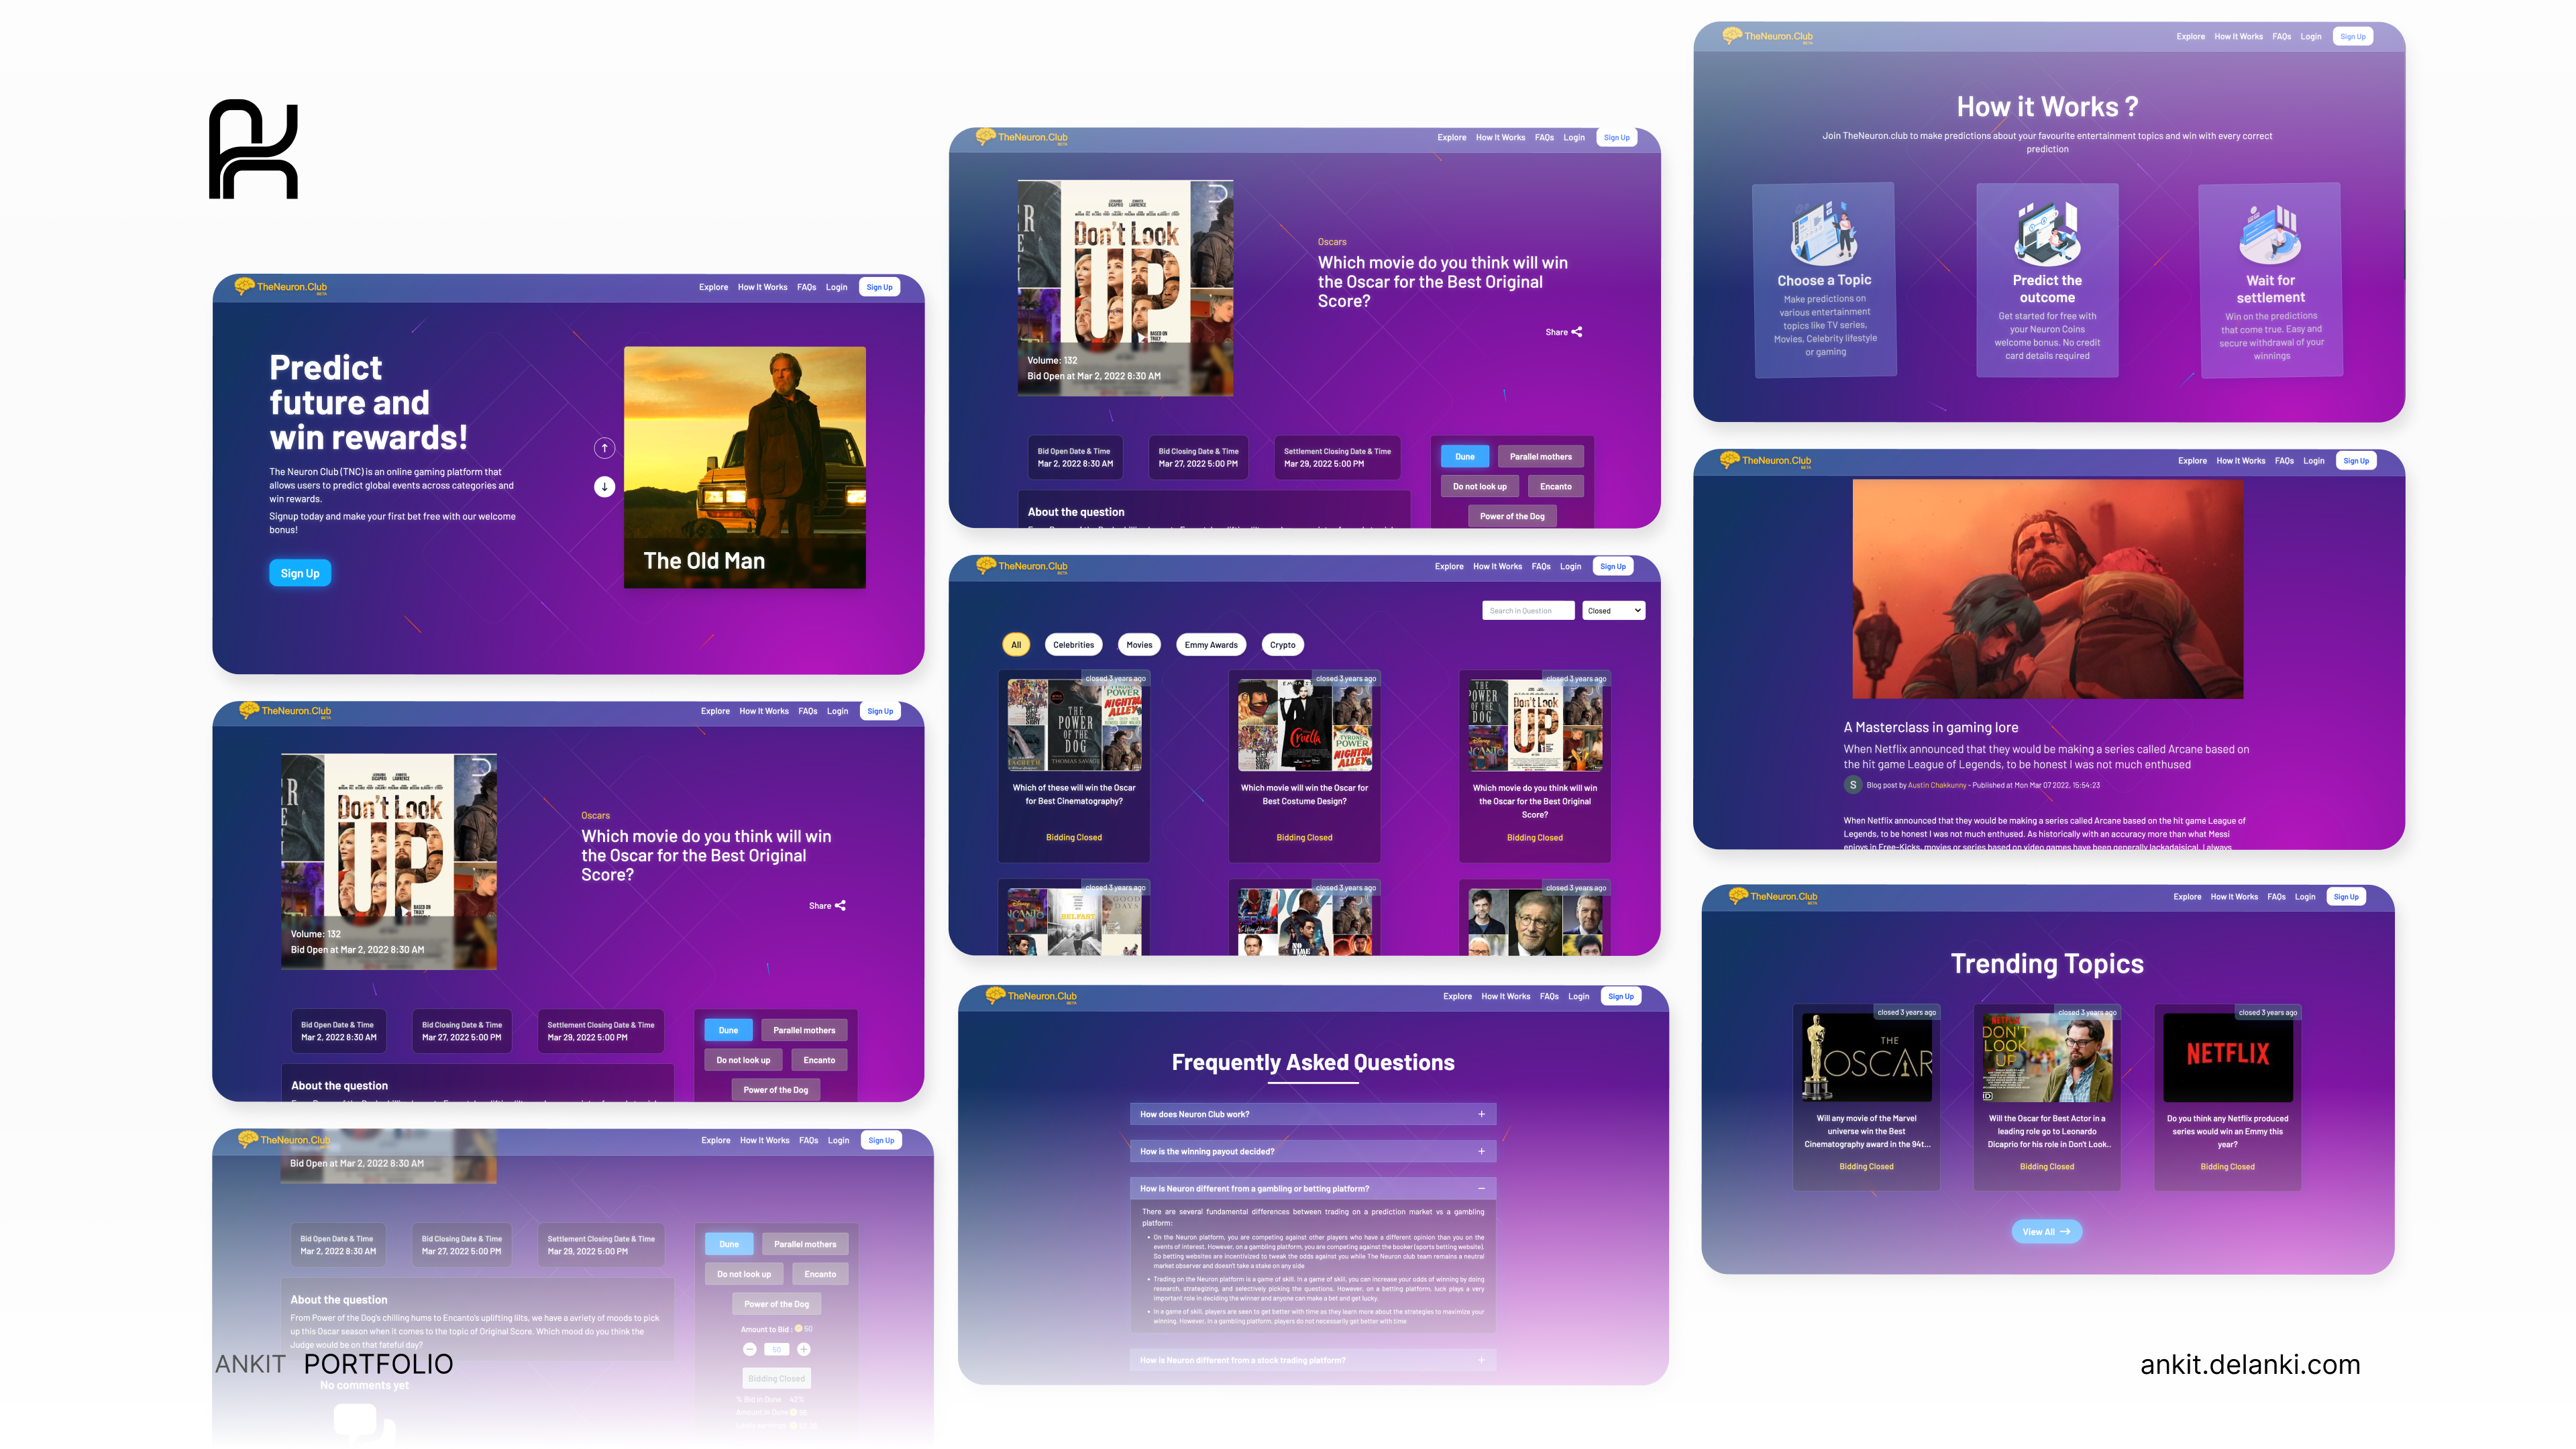This screenshot has width=2576, height=1449.
Task: Click the coin icon next to Amount to Bid
Action: pos(798,1329)
